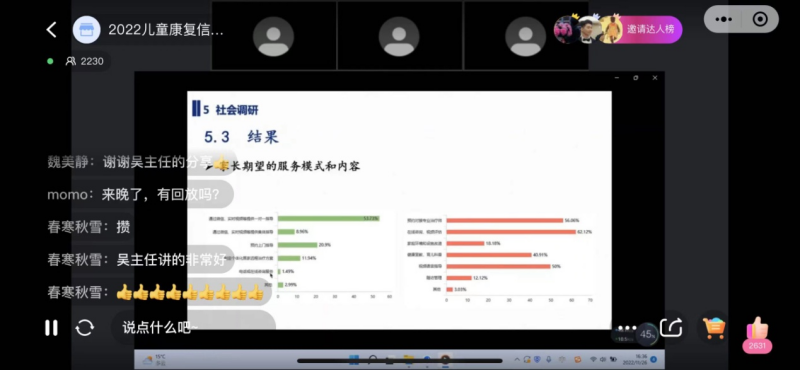Open the shopping cart
Viewport: 800px width, 370px height.
(x=713, y=328)
